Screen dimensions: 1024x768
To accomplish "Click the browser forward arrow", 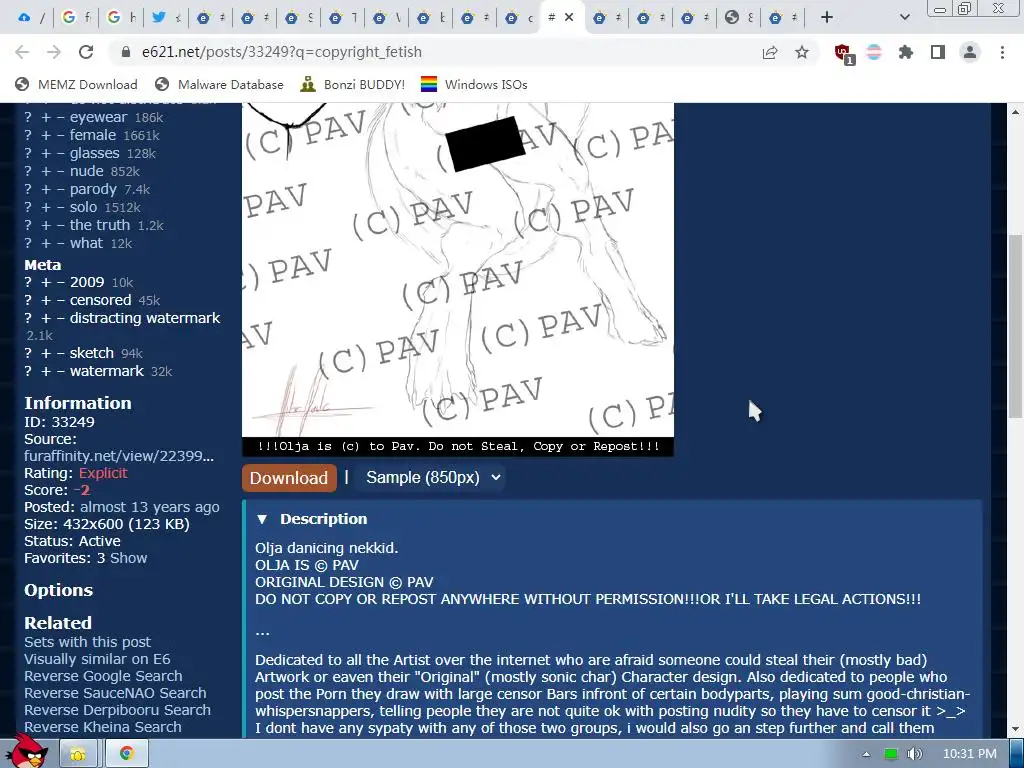I will pyautogui.click(x=54, y=52).
